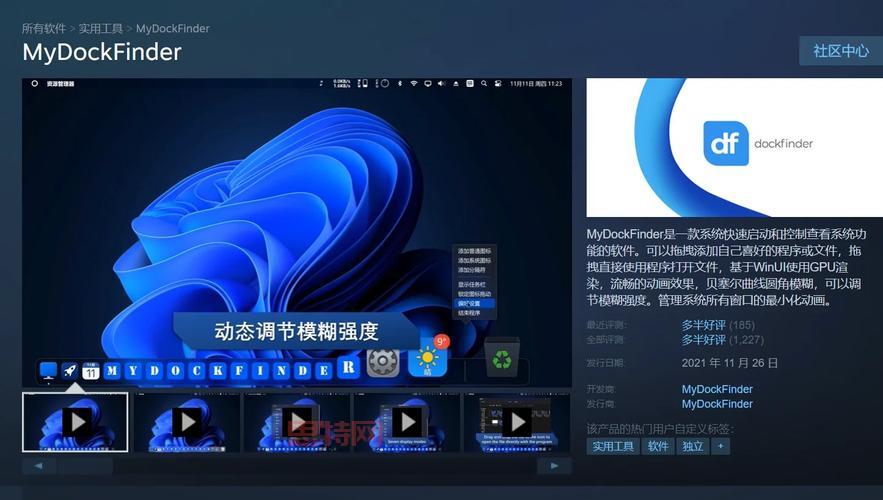Click the magnifier search icon in preview menu bar
Screen dimensions: 883x500
click(484, 83)
